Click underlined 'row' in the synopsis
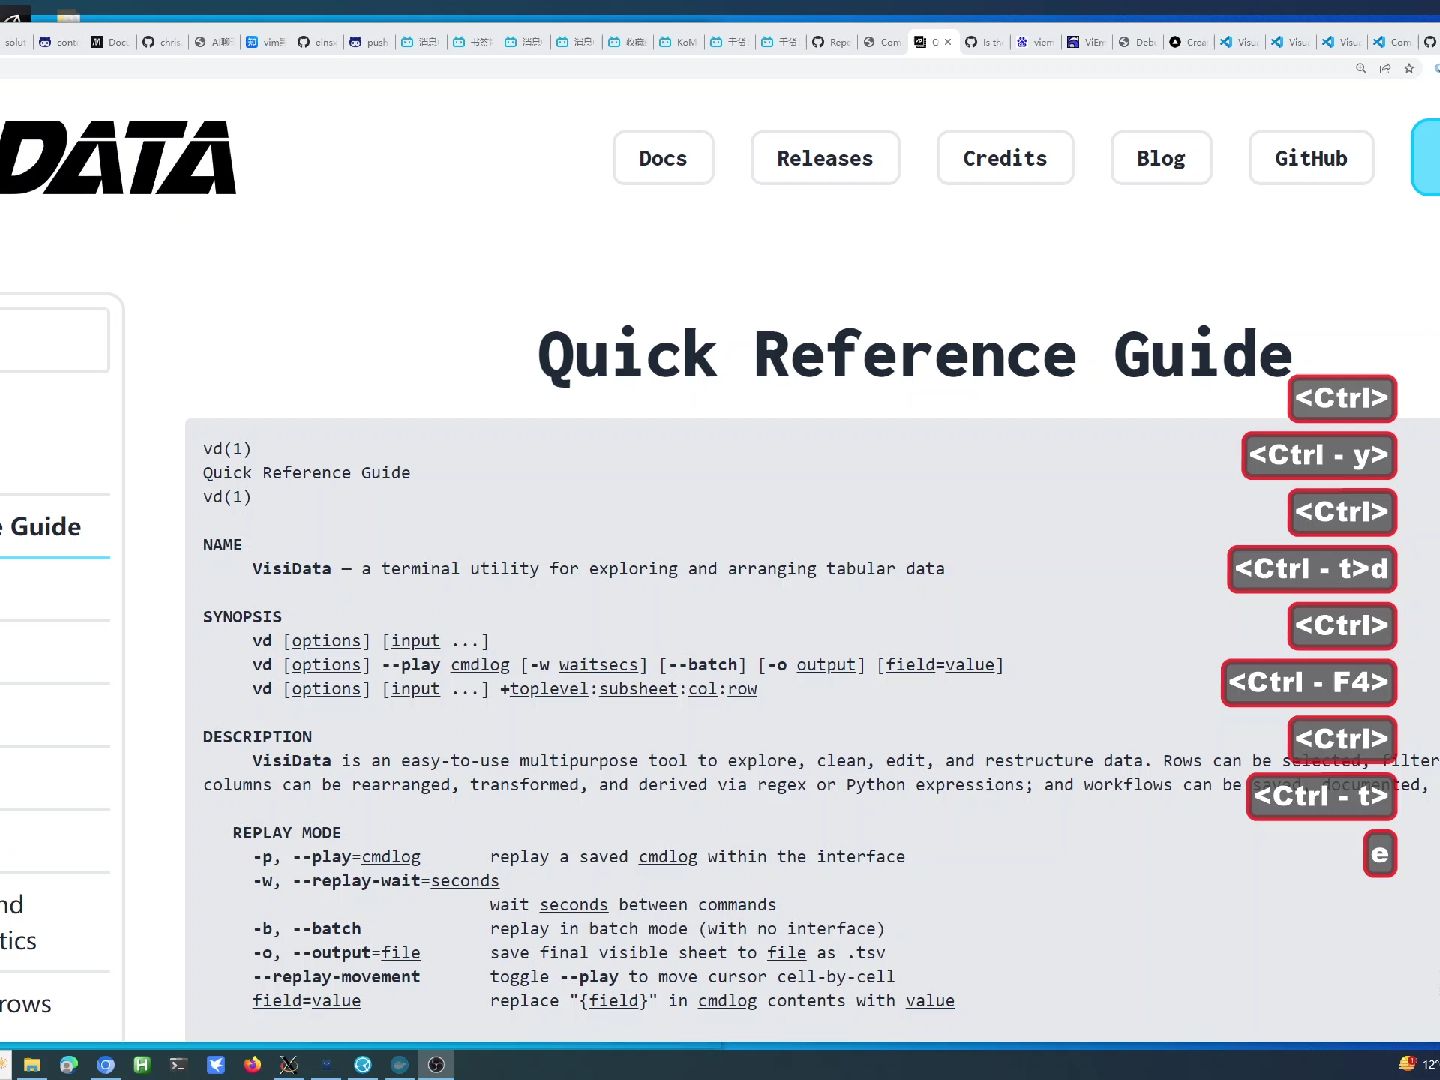 point(742,689)
